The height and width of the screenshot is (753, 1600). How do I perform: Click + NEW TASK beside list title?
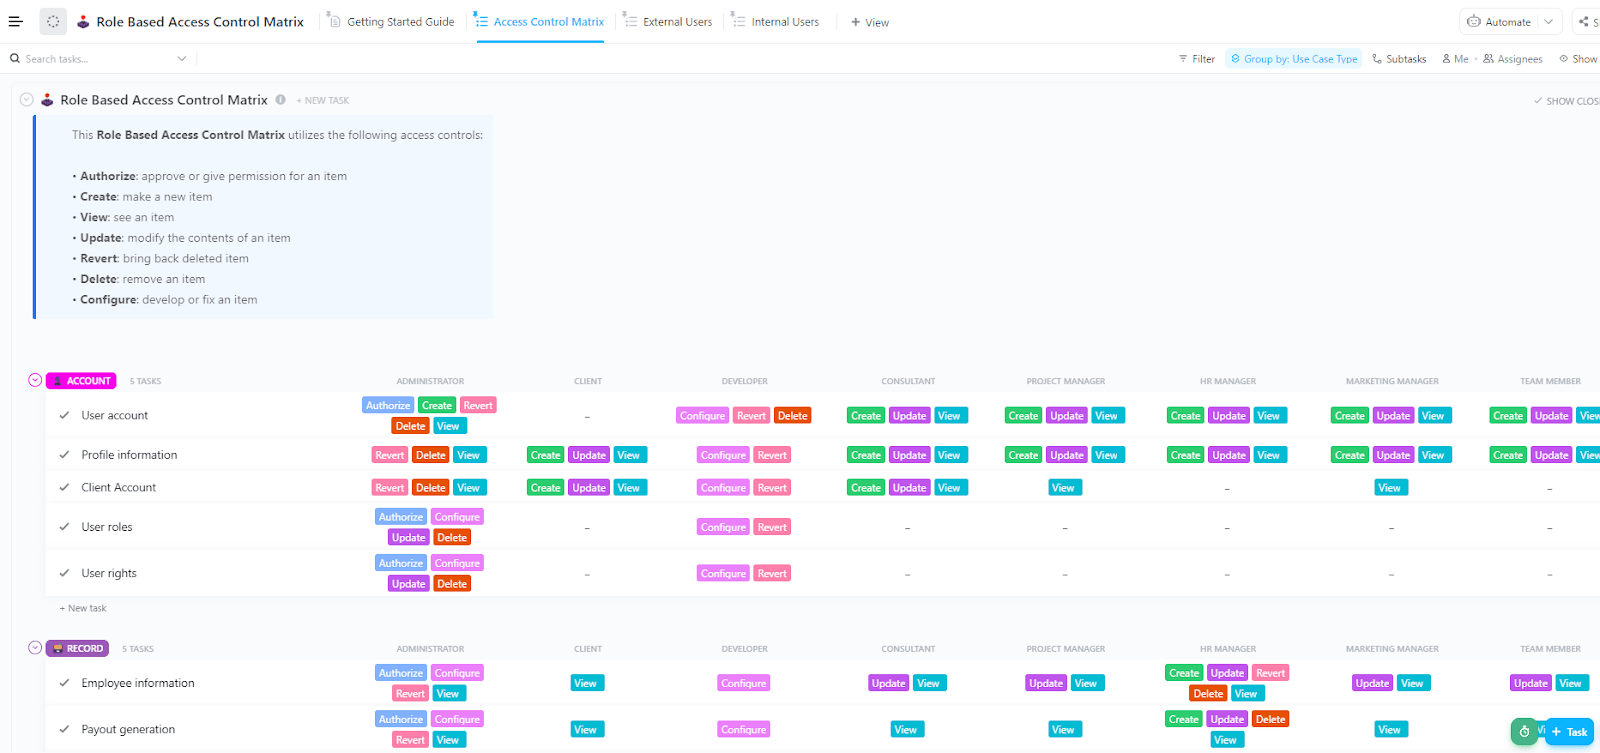(322, 100)
